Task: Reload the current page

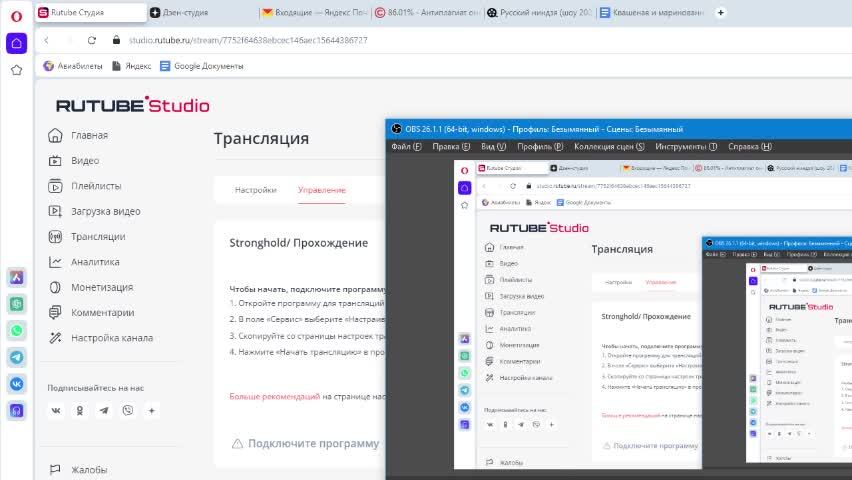Action: 92,40
